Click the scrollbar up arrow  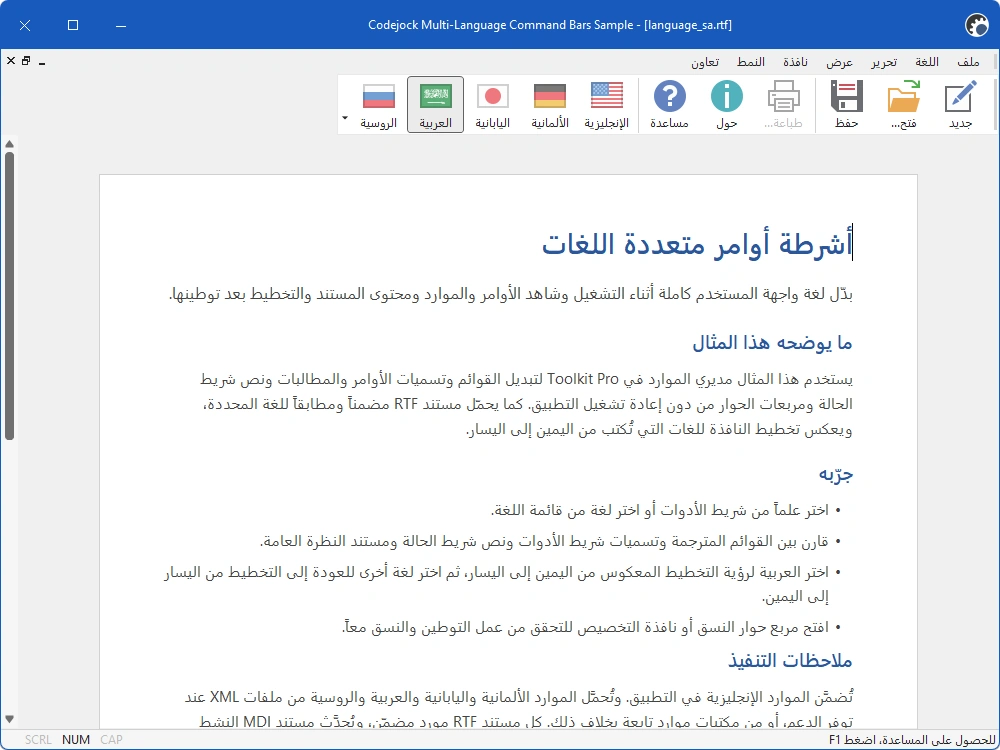point(9,144)
